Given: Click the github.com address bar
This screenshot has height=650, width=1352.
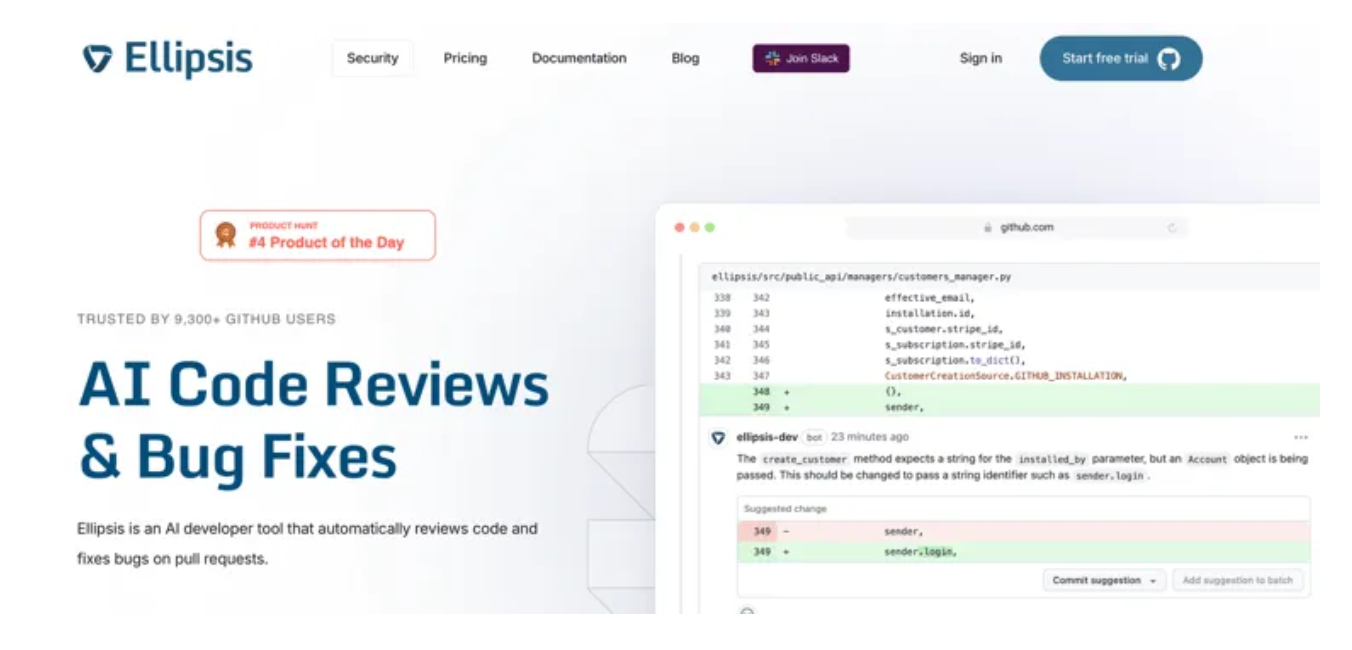Looking at the screenshot, I should tap(1017, 227).
